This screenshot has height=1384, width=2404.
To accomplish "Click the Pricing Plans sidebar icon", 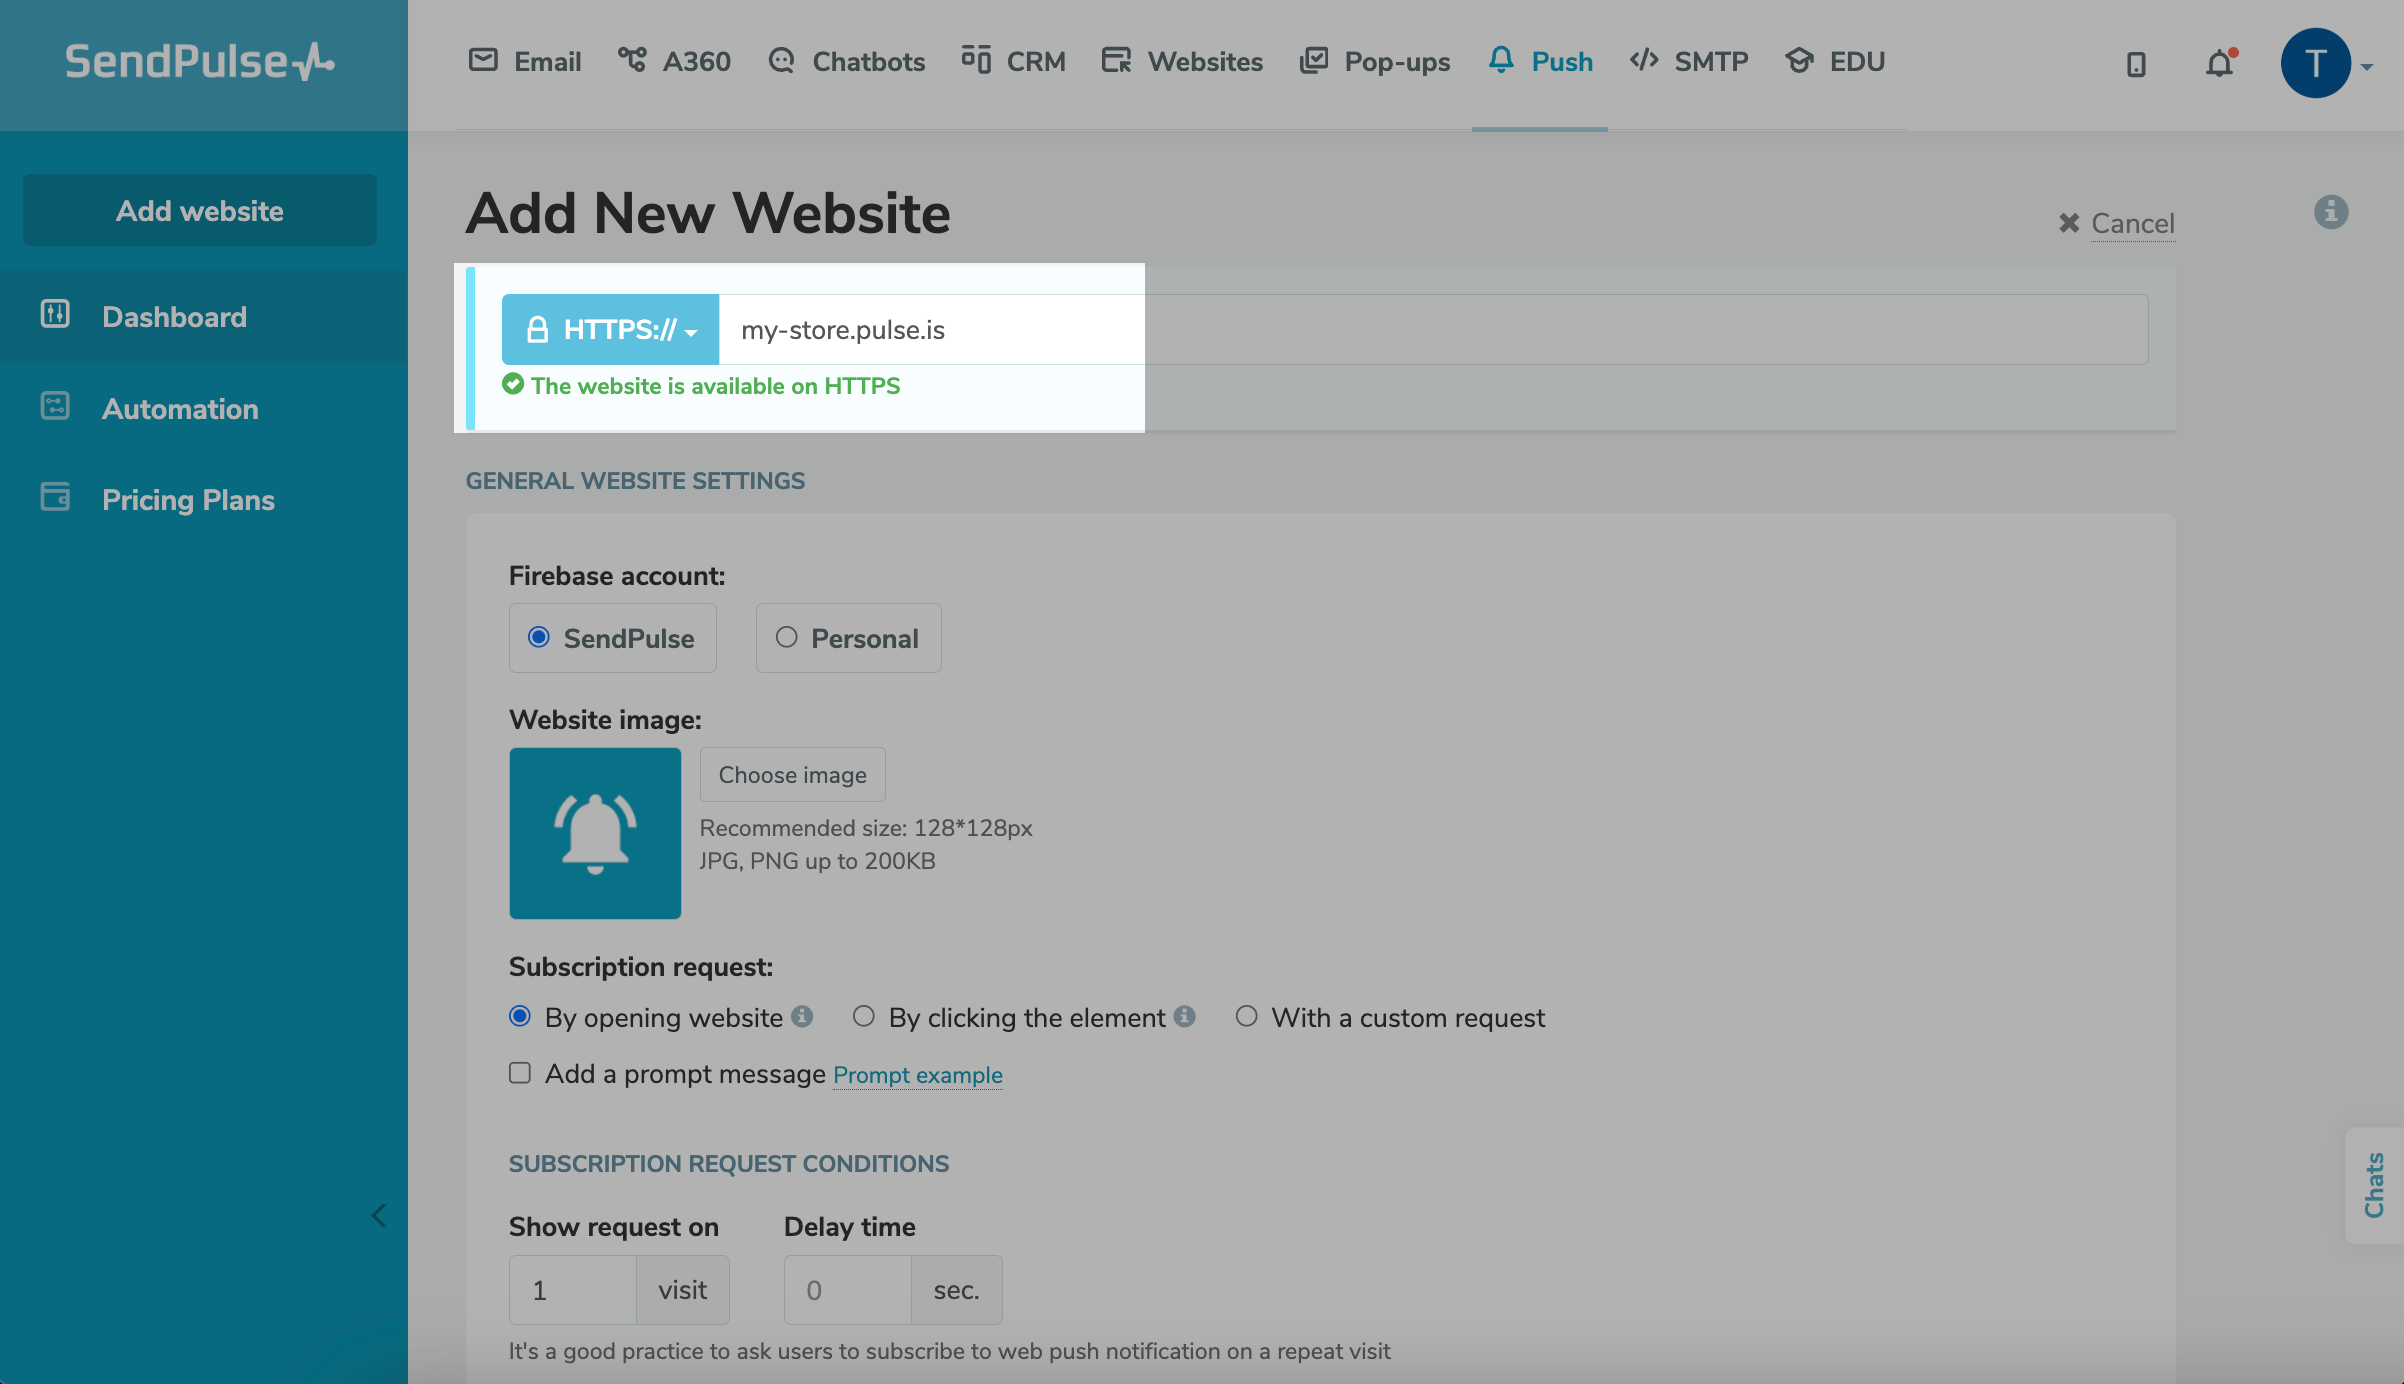I will pos(55,497).
